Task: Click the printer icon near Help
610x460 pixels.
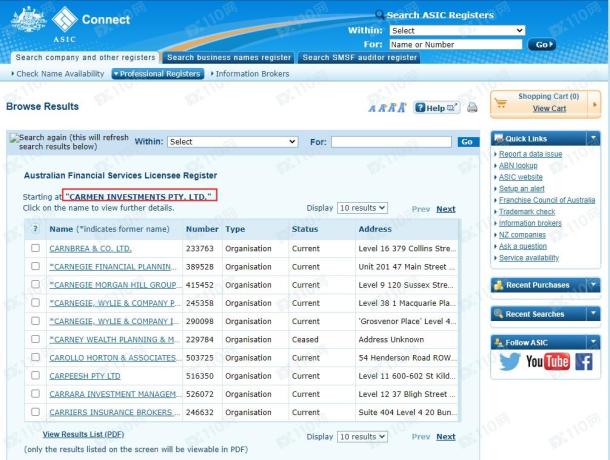Action: [472, 107]
